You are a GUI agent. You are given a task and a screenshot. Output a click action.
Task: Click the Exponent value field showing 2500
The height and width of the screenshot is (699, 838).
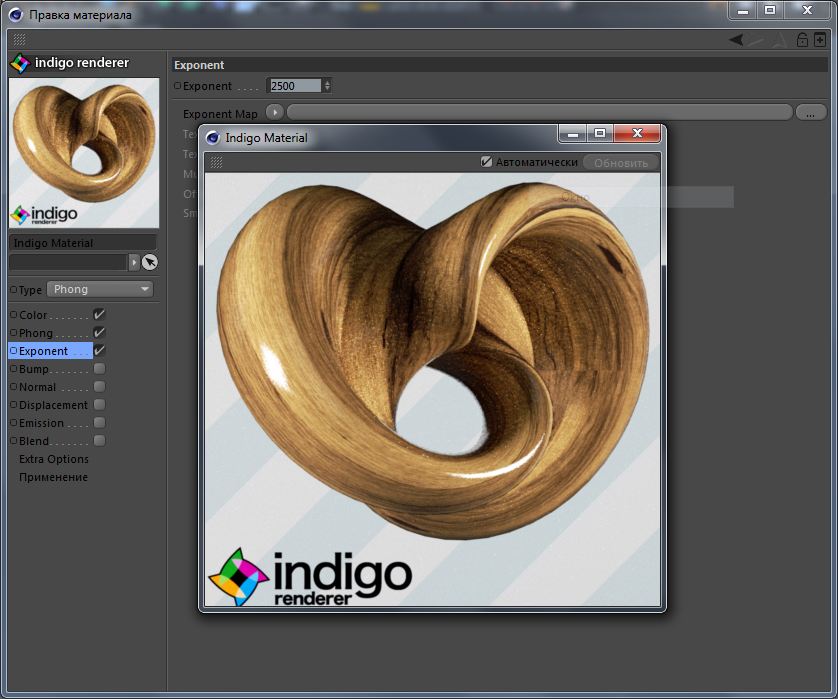tap(294, 86)
